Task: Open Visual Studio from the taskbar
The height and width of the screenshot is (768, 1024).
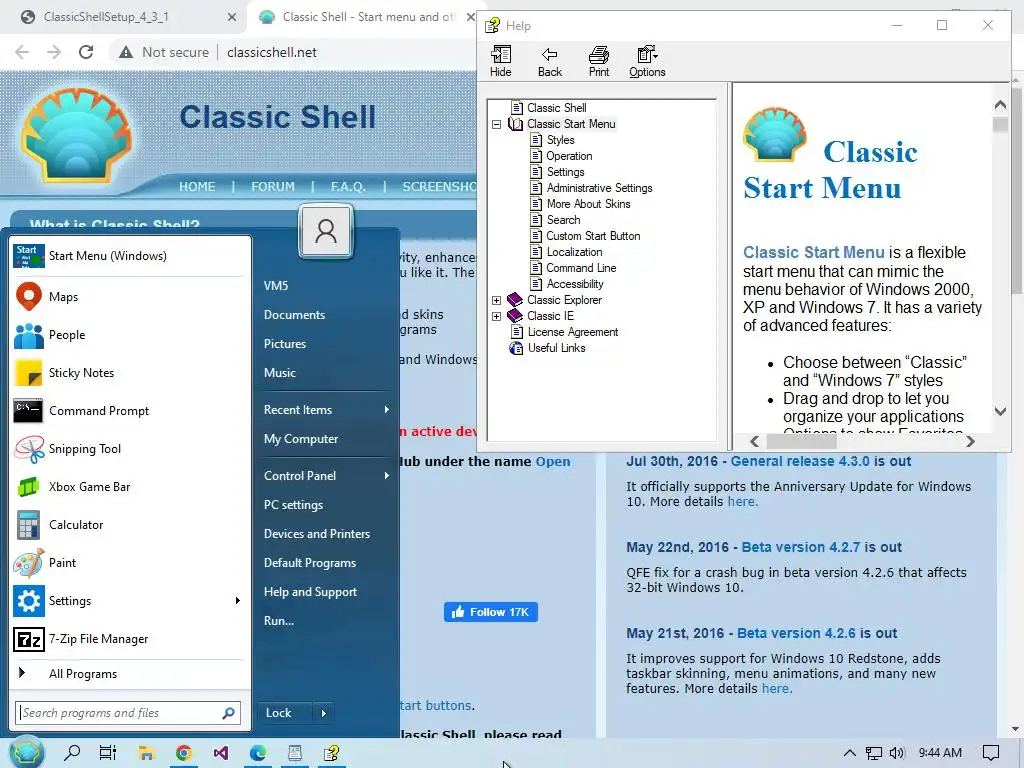Action: point(221,753)
